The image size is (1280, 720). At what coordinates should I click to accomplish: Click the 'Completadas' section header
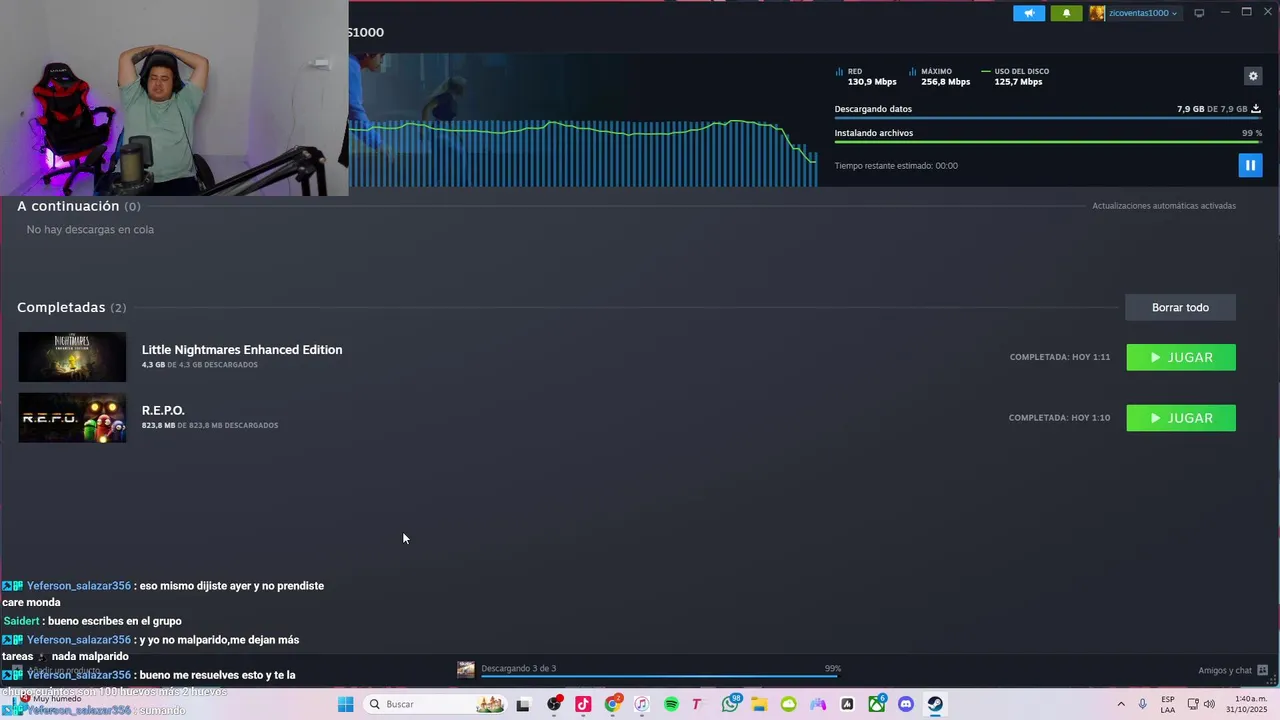pos(71,307)
